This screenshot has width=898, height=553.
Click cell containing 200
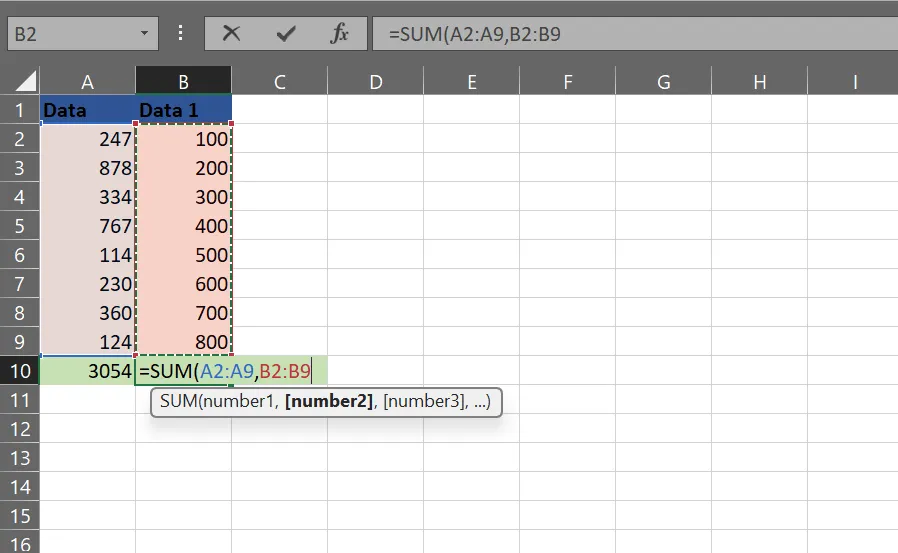[x=183, y=168]
